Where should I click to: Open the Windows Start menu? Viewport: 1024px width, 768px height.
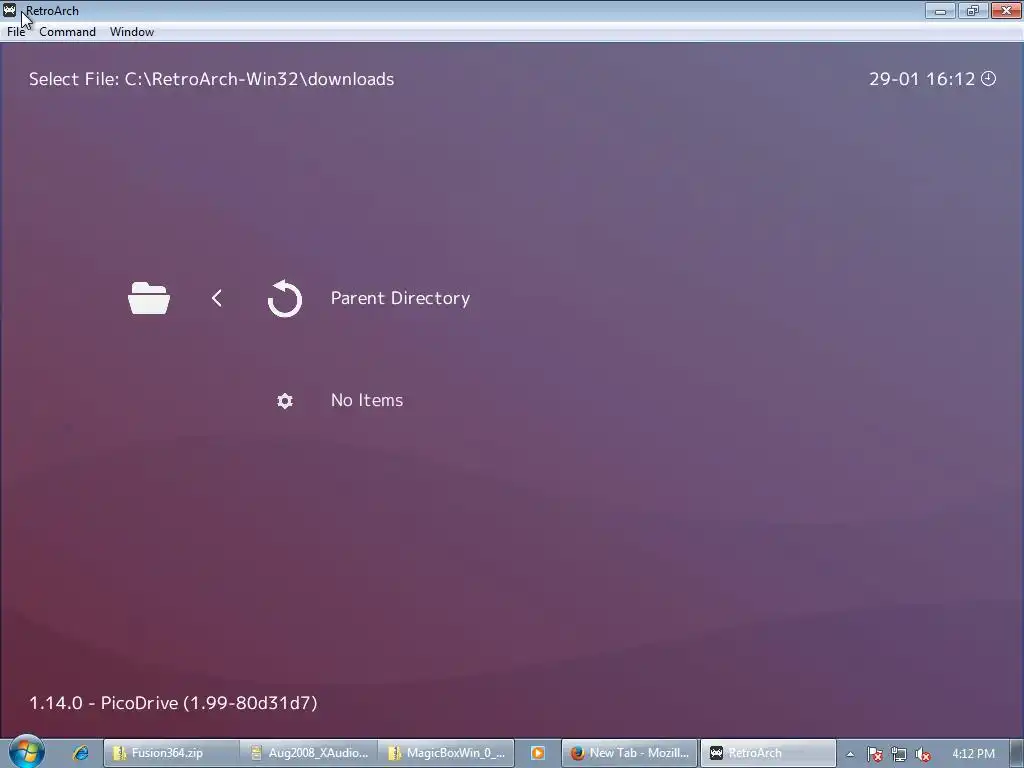pyautogui.click(x=26, y=752)
